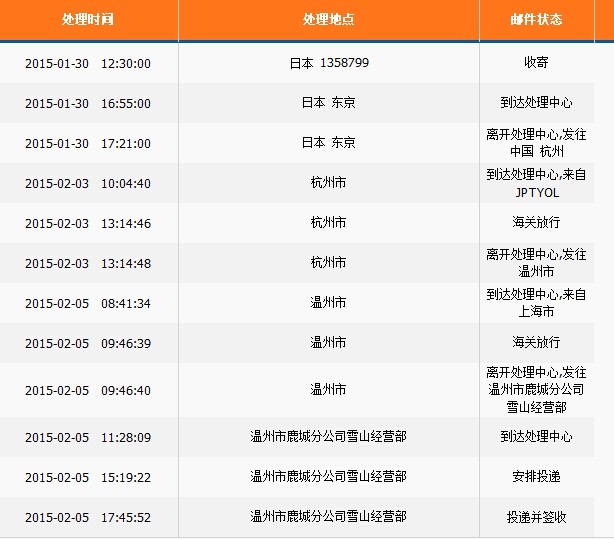Image resolution: width=614 pixels, height=539 pixels.
Task: Select the 收寄 status cell
Action: pos(536,63)
